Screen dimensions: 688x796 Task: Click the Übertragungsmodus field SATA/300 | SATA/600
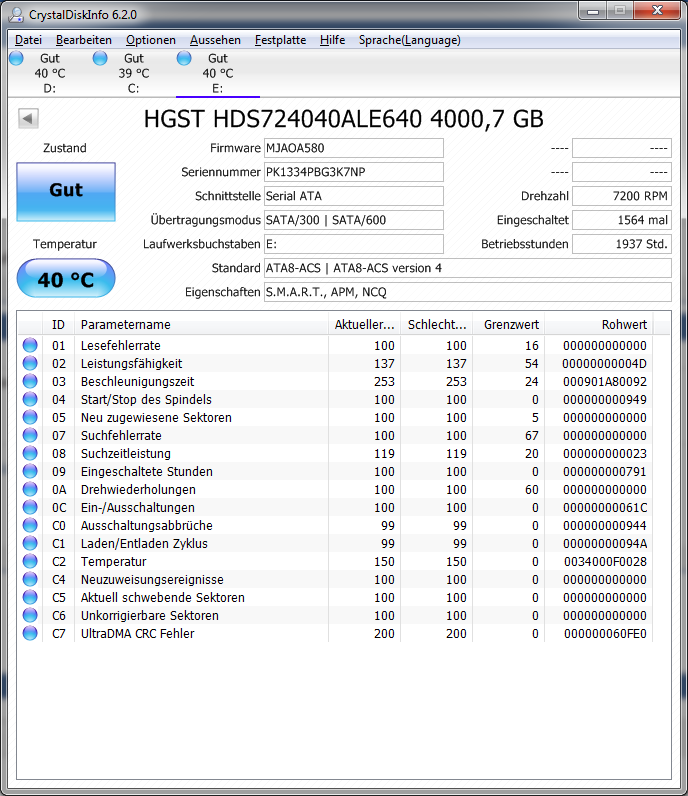tap(353, 220)
